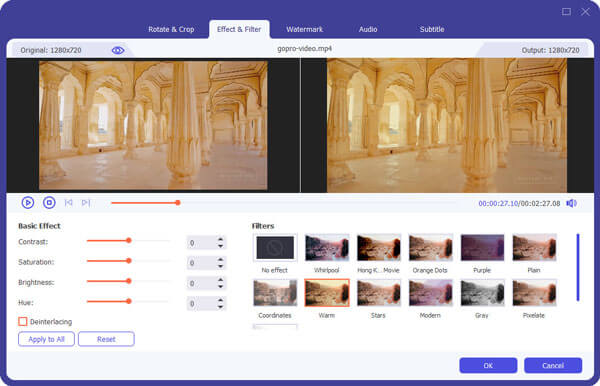The height and width of the screenshot is (386, 600).
Task: Jump to previous frame
Action: pyautogui.click(x=68, y=202)
